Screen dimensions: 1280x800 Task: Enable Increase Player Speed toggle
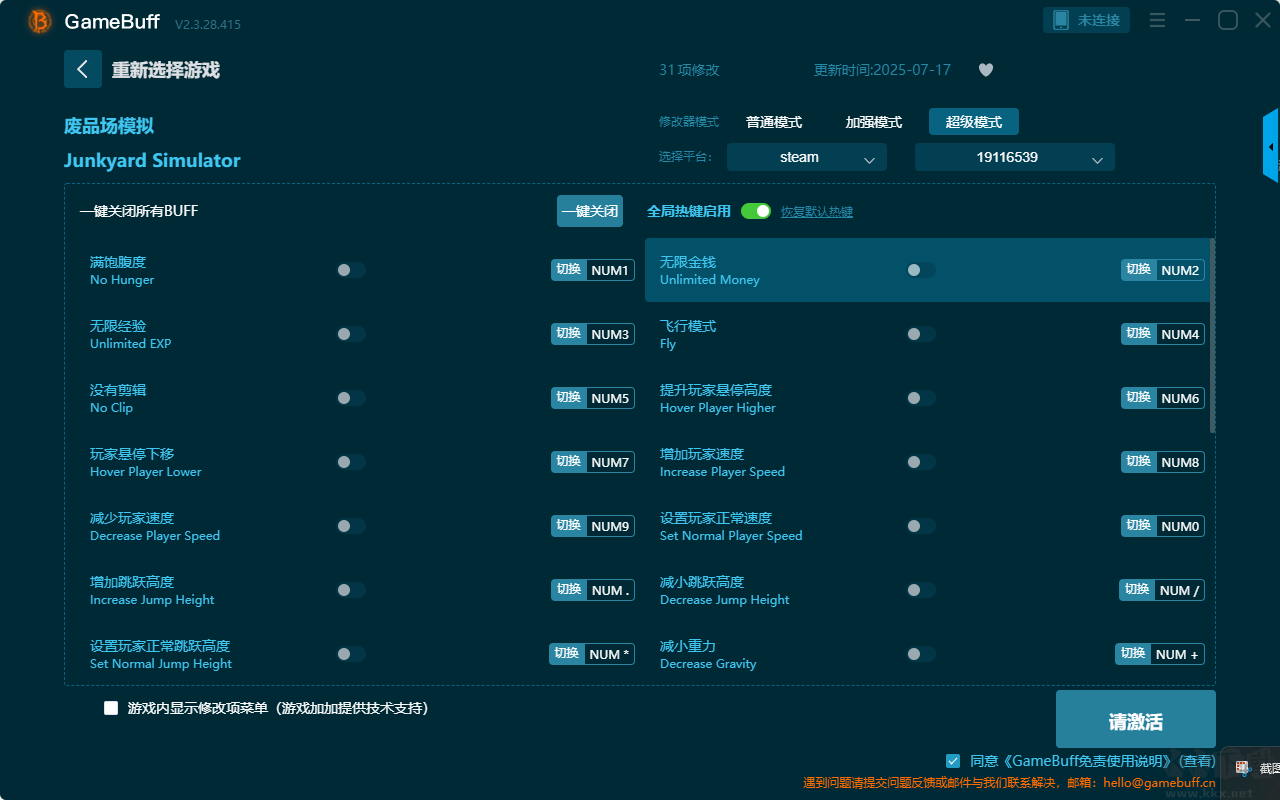coord(921,462)
